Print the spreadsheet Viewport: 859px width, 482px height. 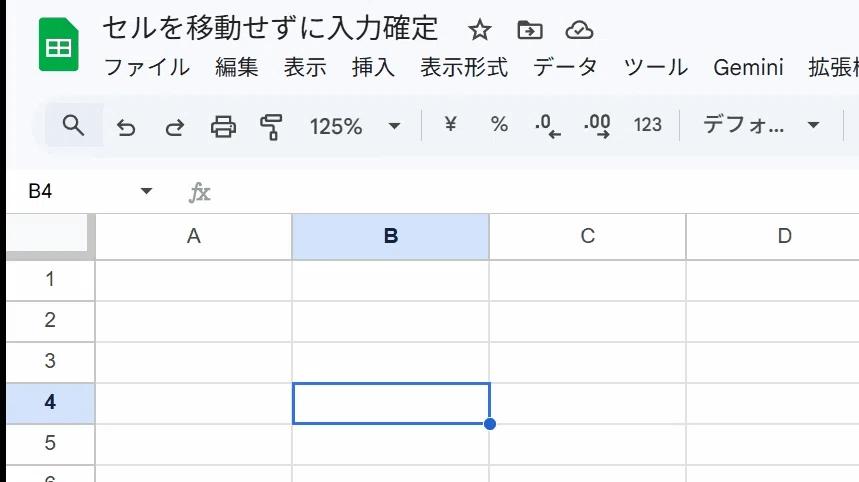(224, 127)
